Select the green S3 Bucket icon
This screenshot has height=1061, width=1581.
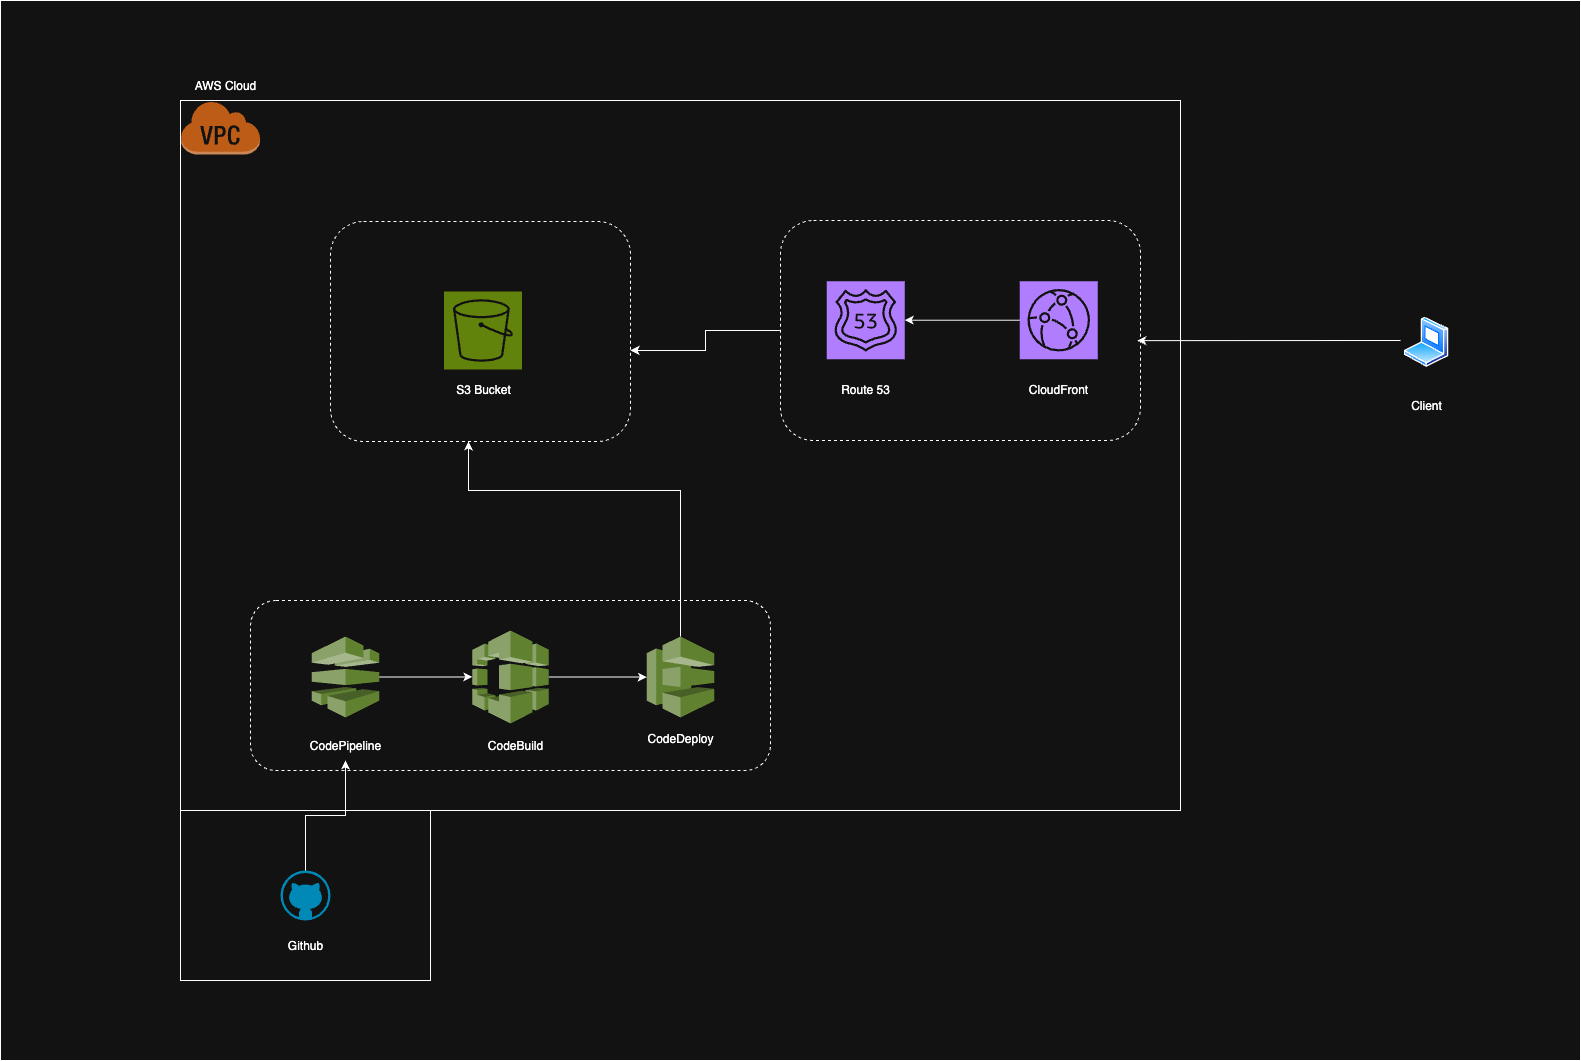(483, 330)
